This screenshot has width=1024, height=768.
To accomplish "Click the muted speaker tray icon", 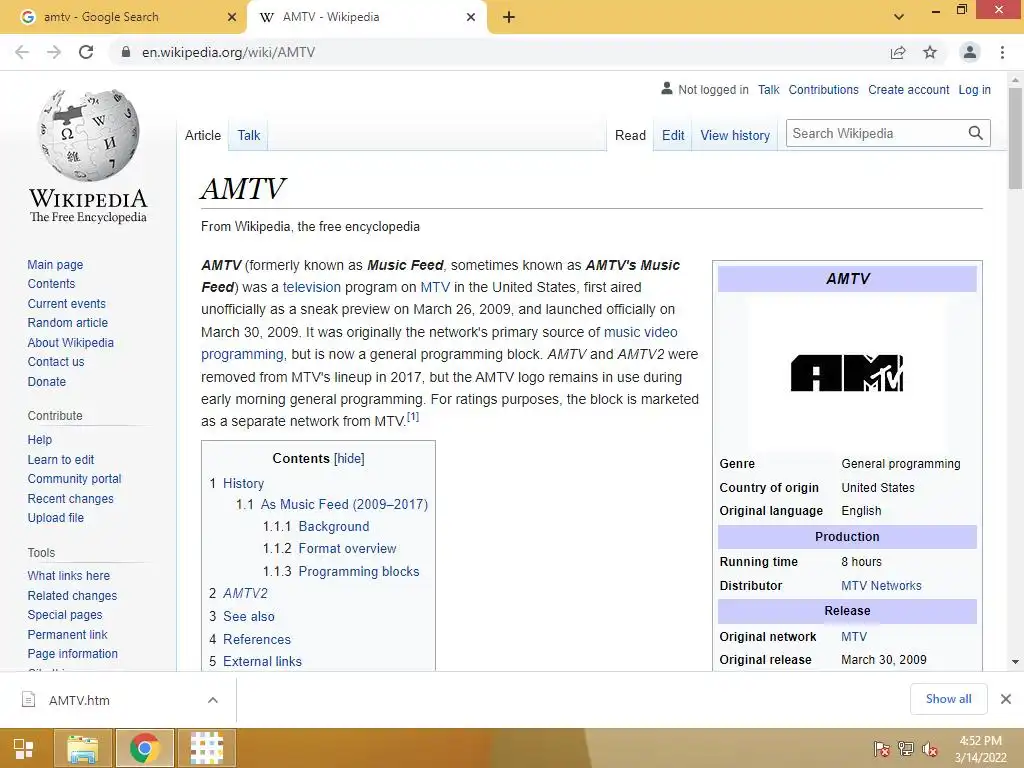I will pos(930,748).
